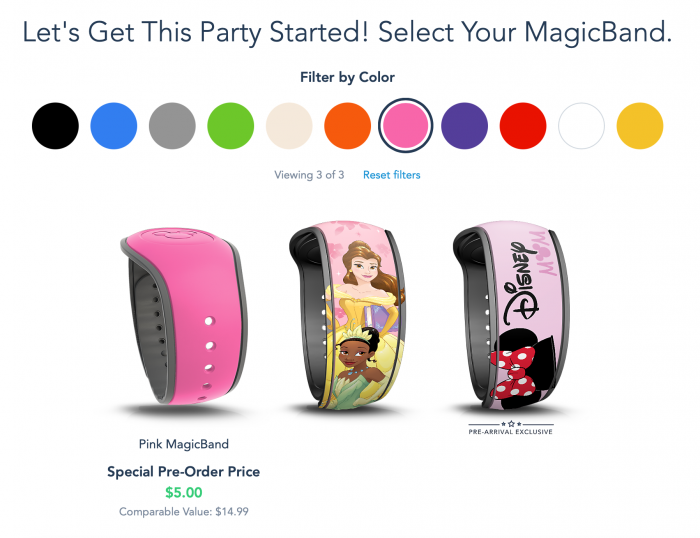Click the Special Pre-Order Price label
Image resolution: width=700 pixels, height=538 pixels.
pyautogui.click(x=183, y=471)
